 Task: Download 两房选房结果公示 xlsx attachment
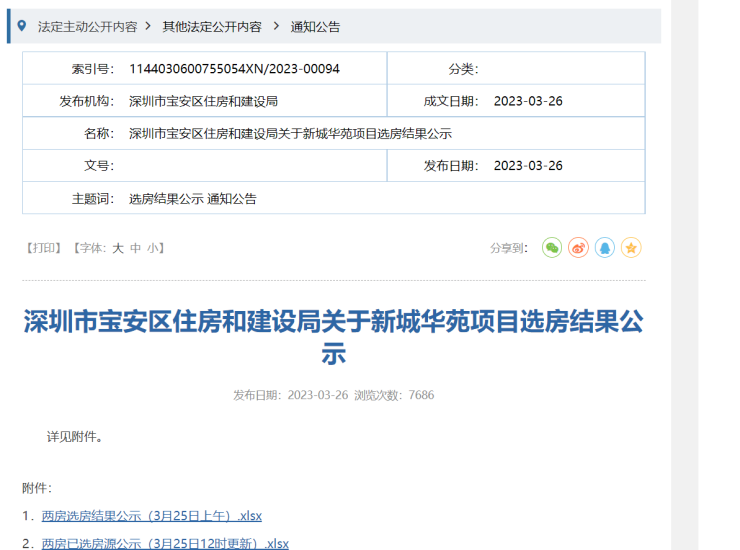coord(151,516)
